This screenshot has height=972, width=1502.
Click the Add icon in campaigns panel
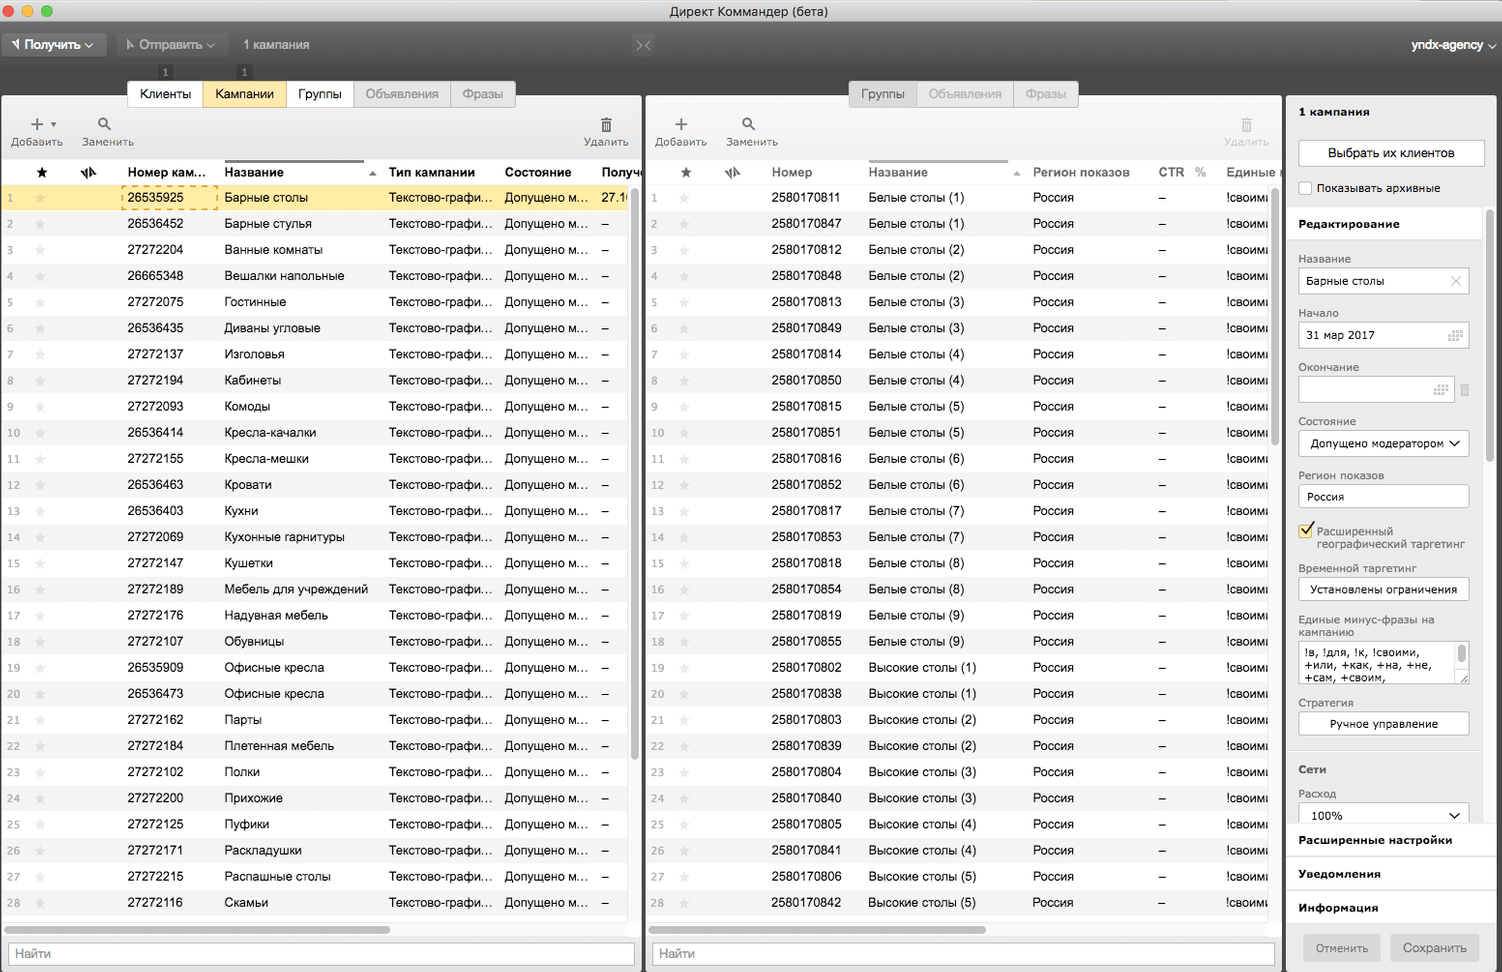tap(37, 125)
